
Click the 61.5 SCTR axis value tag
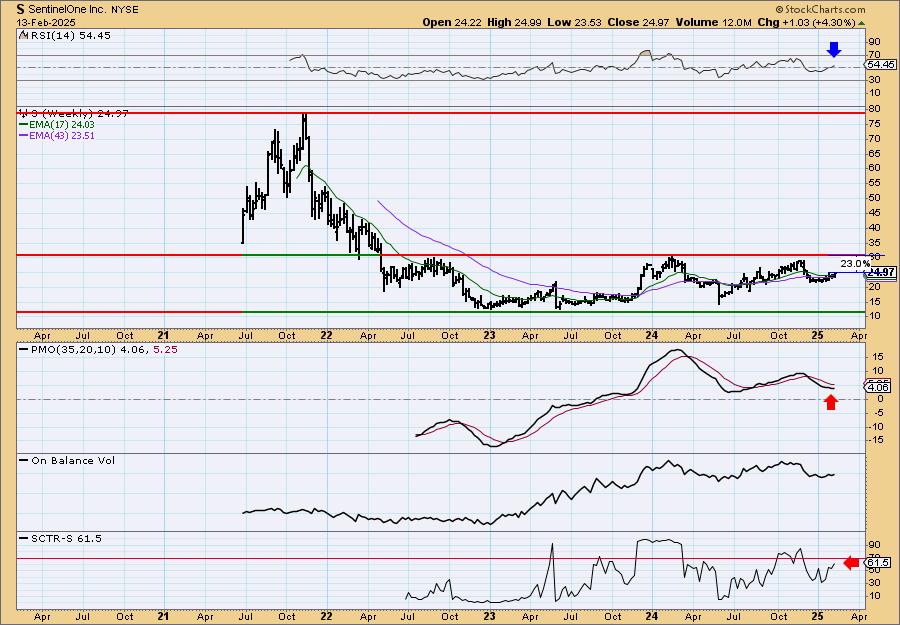point(880,563)
